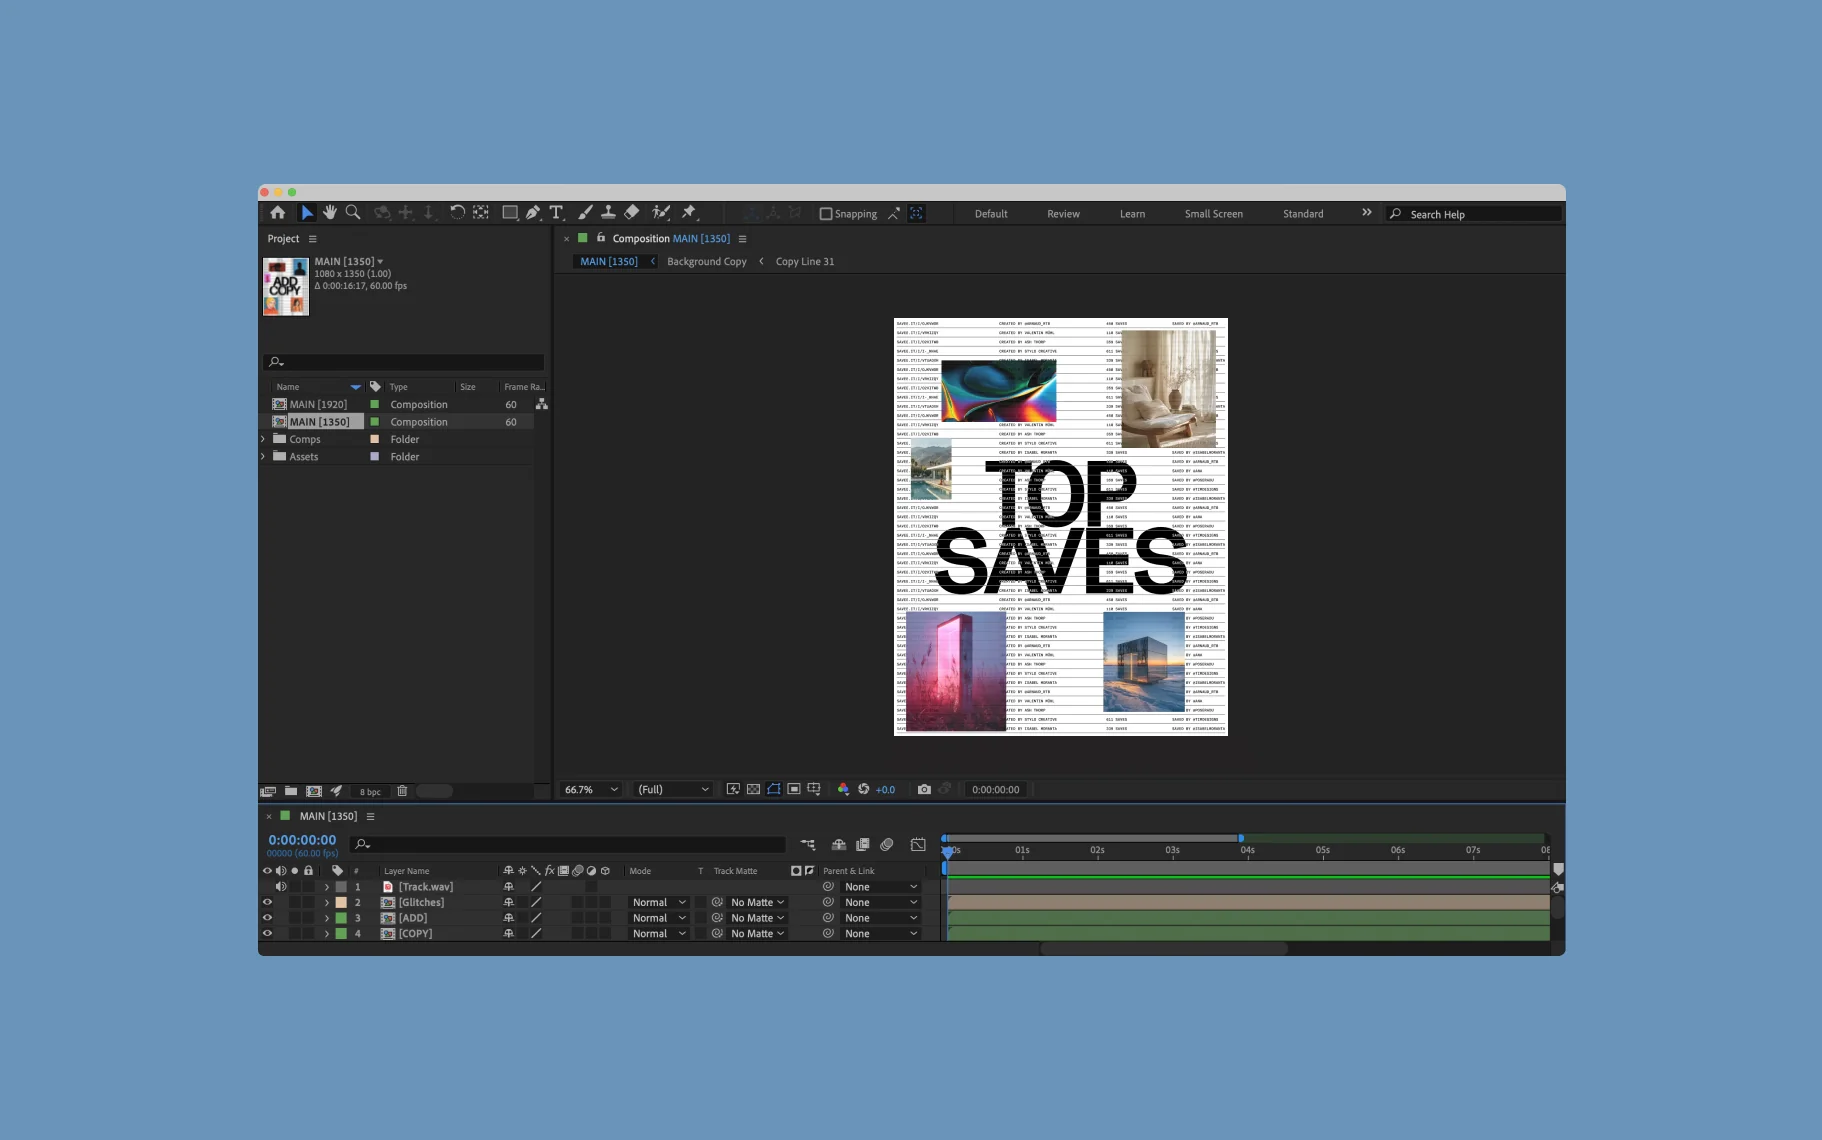Viewport: 1822px width, 1140px height.
Task: Choose the Hand tool
Action: [x=329, y=213]
